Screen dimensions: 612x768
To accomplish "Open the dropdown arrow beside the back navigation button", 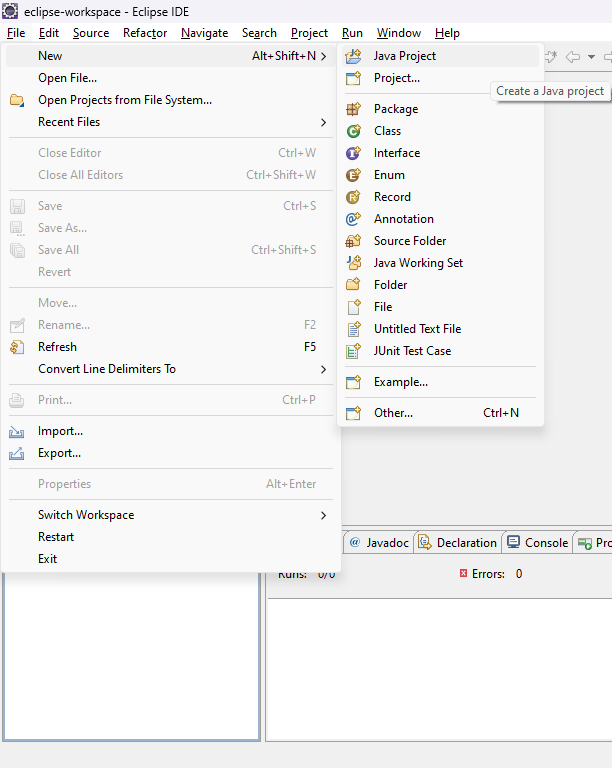I will click(x=591, y=57).
